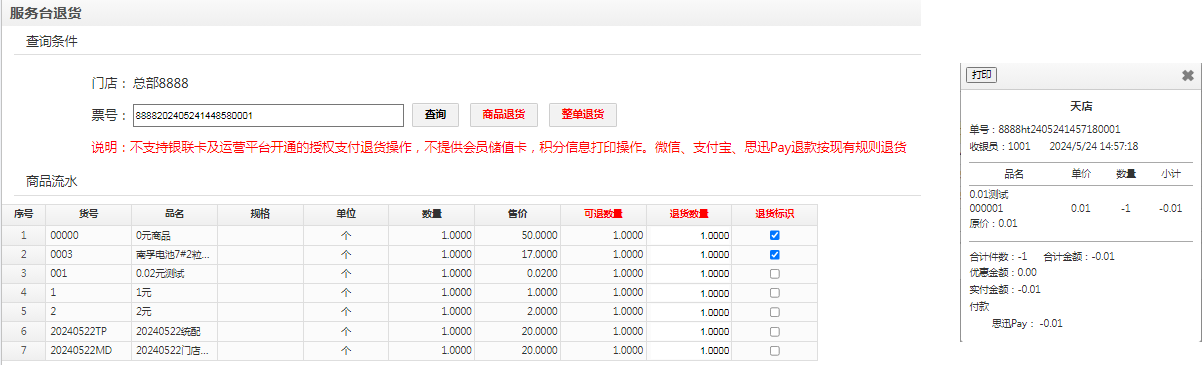Check return flag for 1元 row
The height and width of the screenshot is (365, 1202).
(x=775, y=293)
